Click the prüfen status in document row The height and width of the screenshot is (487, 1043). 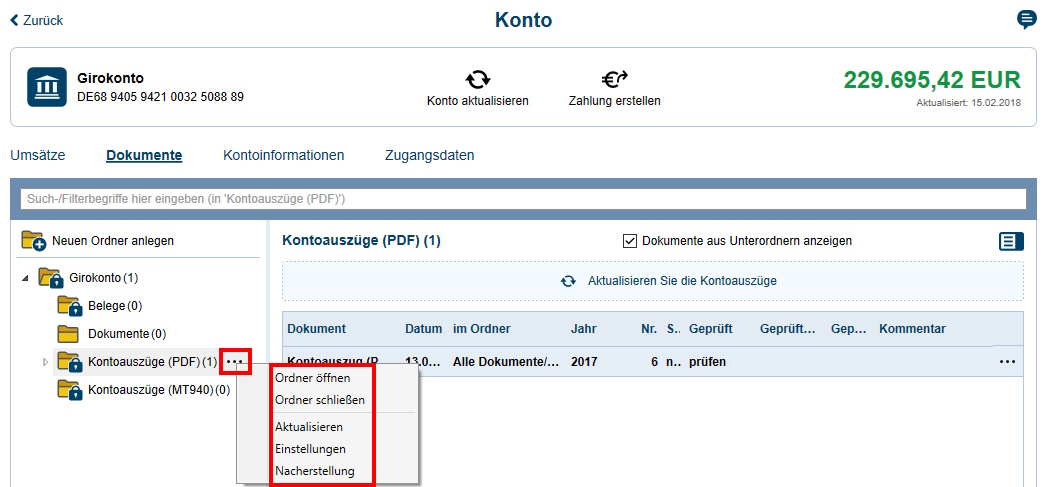pos(707,362)
